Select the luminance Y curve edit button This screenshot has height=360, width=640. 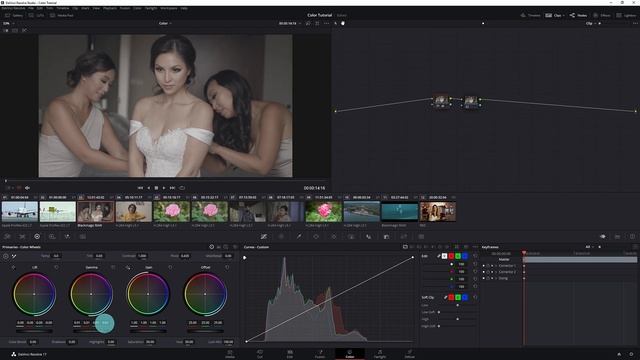pos(444,256)
